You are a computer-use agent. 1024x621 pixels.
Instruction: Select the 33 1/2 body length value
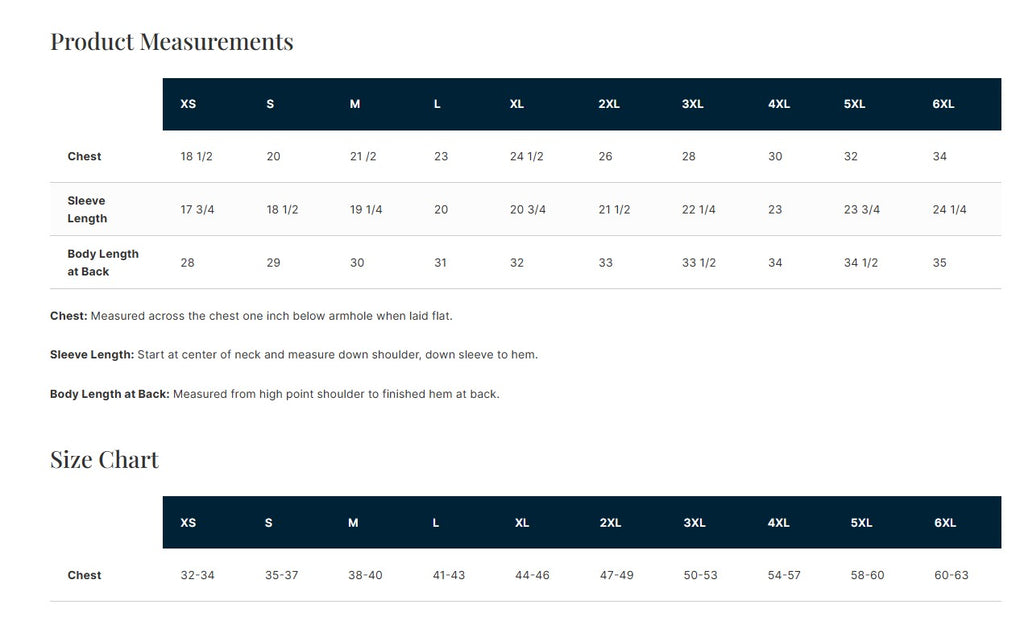pos(699,263)
